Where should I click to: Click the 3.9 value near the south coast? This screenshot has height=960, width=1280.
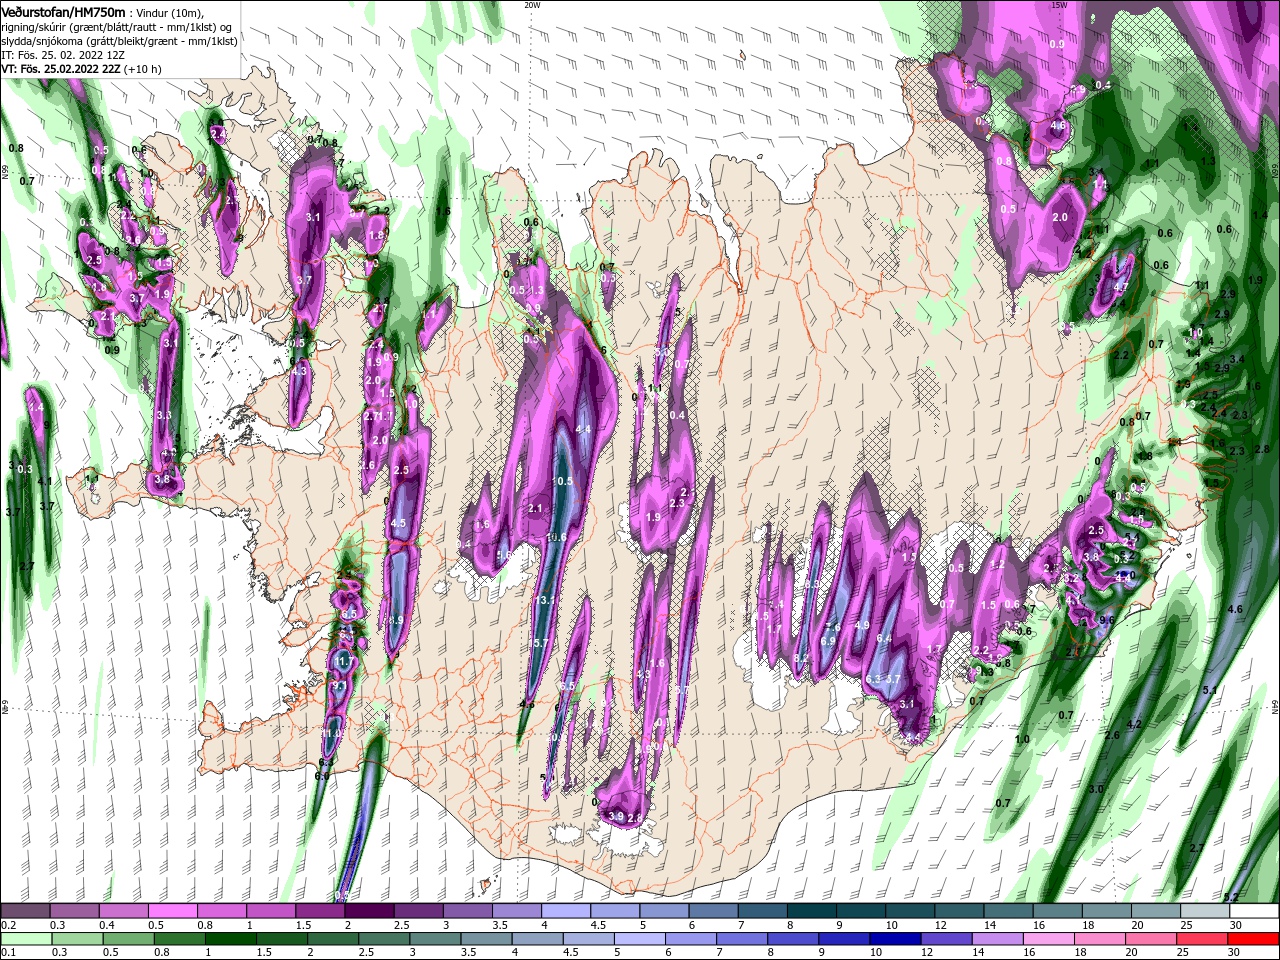(x=616, y=817)
